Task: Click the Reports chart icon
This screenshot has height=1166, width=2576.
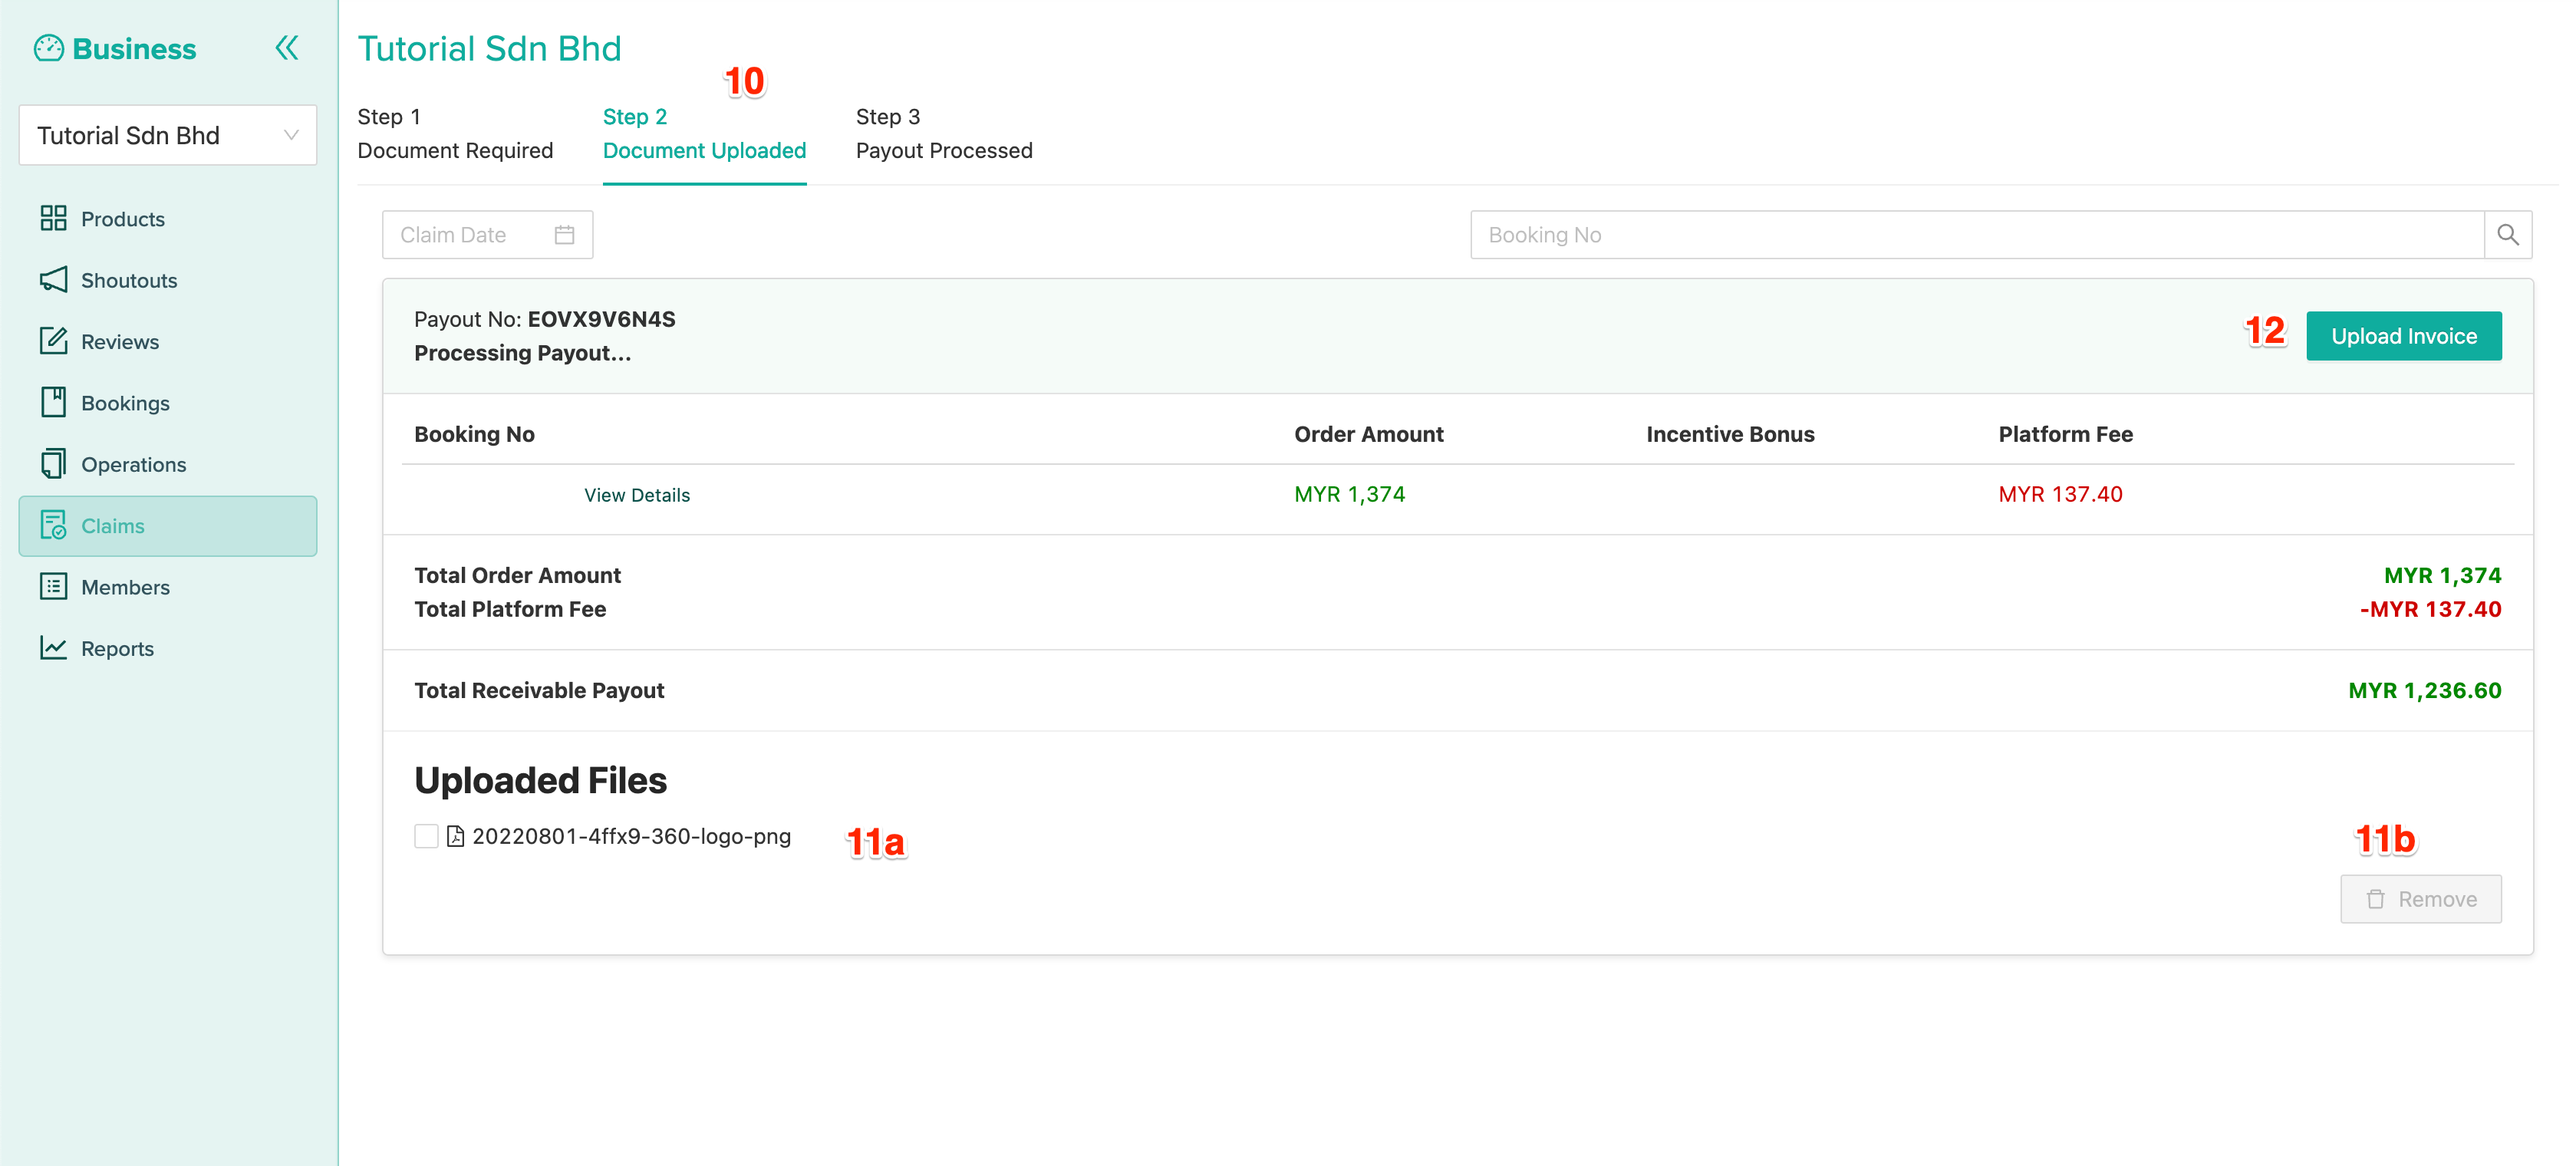Action: pos(53,648)
